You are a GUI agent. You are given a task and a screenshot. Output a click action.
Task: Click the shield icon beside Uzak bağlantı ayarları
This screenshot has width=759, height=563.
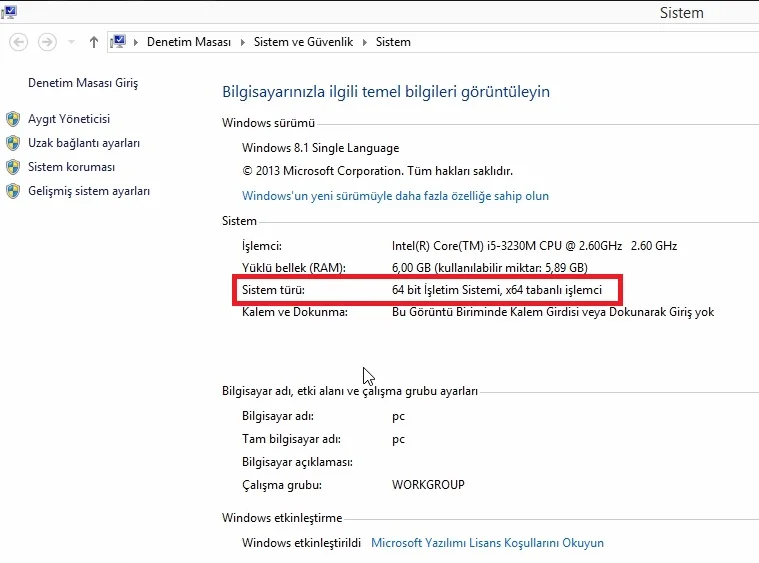(x=13, y=143)
